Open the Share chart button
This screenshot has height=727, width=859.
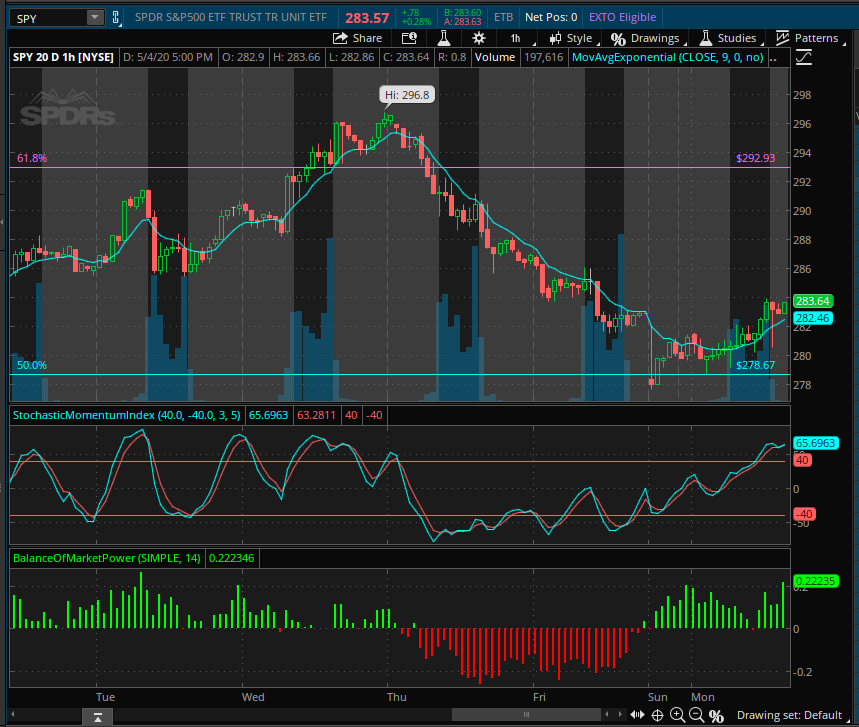point(357,38)
